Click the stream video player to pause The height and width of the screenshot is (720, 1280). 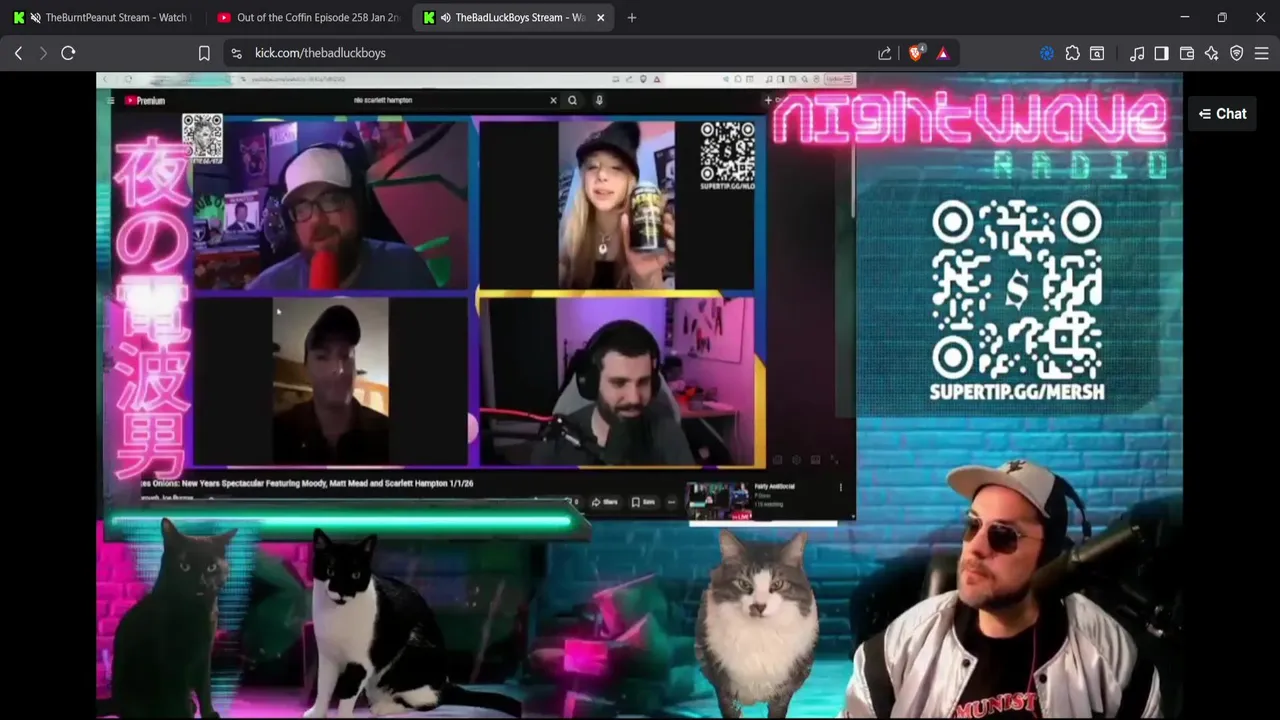coord(639,396)
